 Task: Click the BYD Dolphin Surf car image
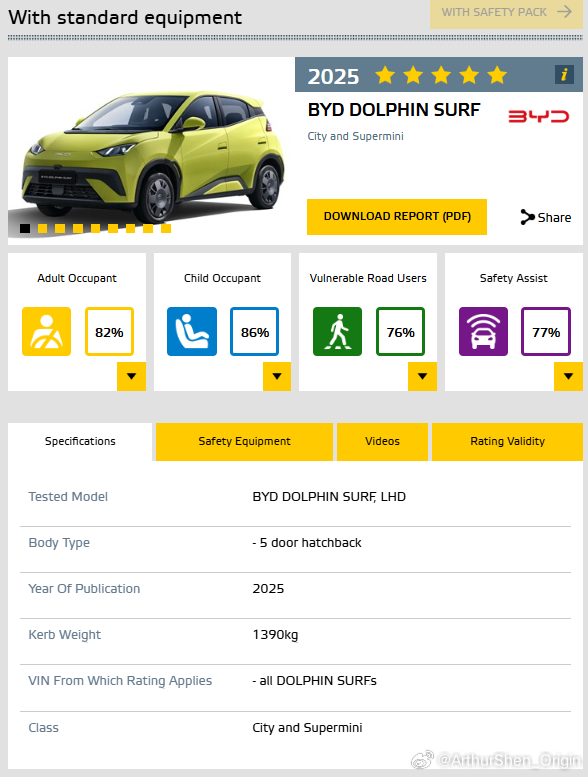coord(153,156)
